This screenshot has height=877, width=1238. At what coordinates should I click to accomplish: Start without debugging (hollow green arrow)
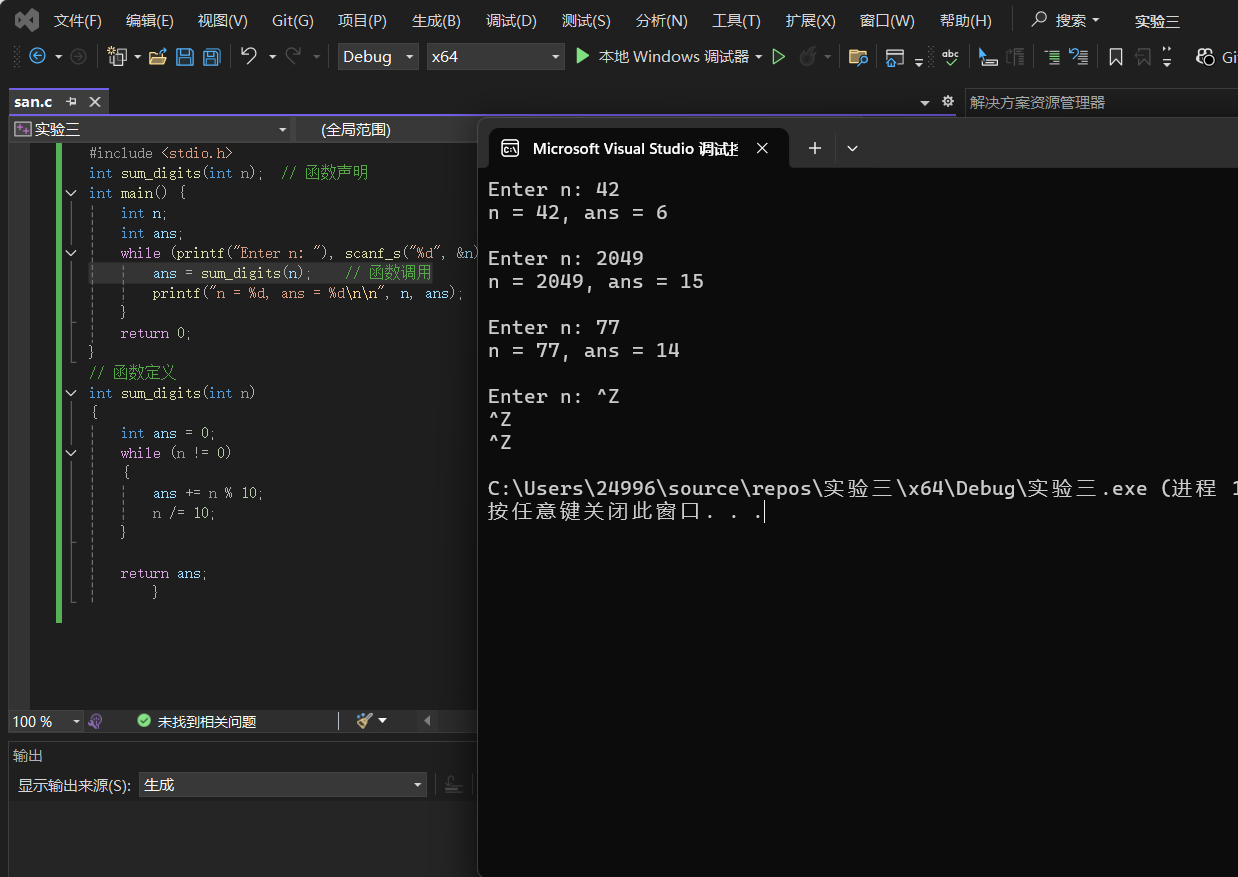coord(779,57)
